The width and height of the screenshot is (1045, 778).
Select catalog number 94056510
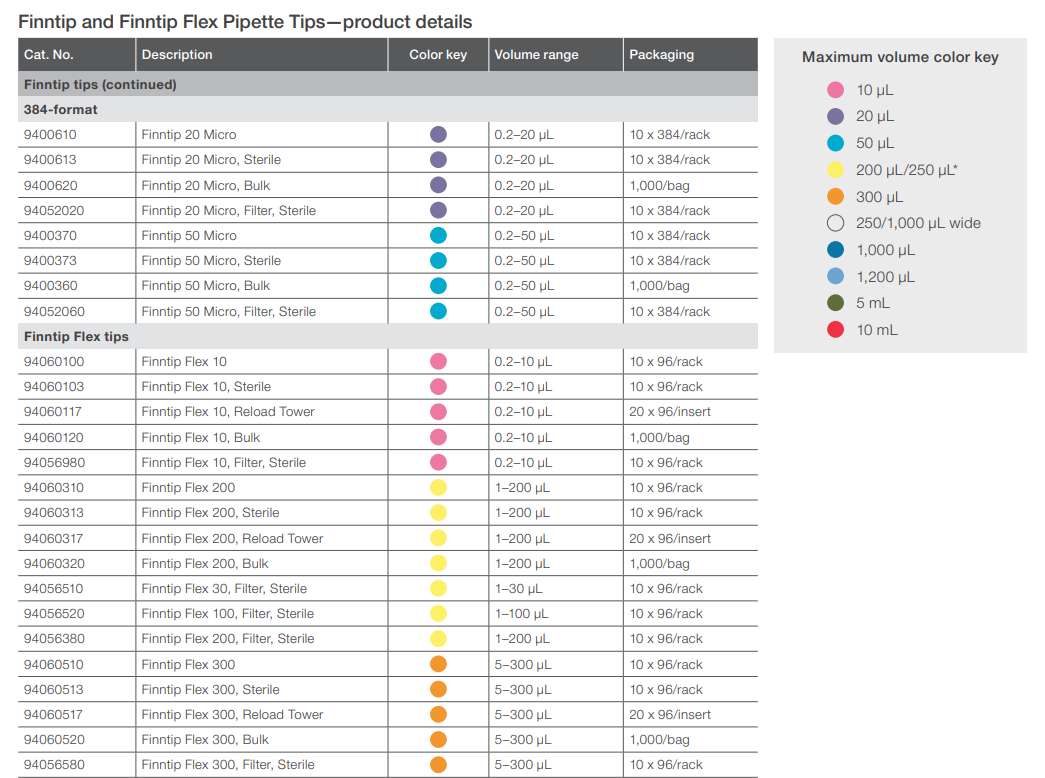click(x=53, y=589)
